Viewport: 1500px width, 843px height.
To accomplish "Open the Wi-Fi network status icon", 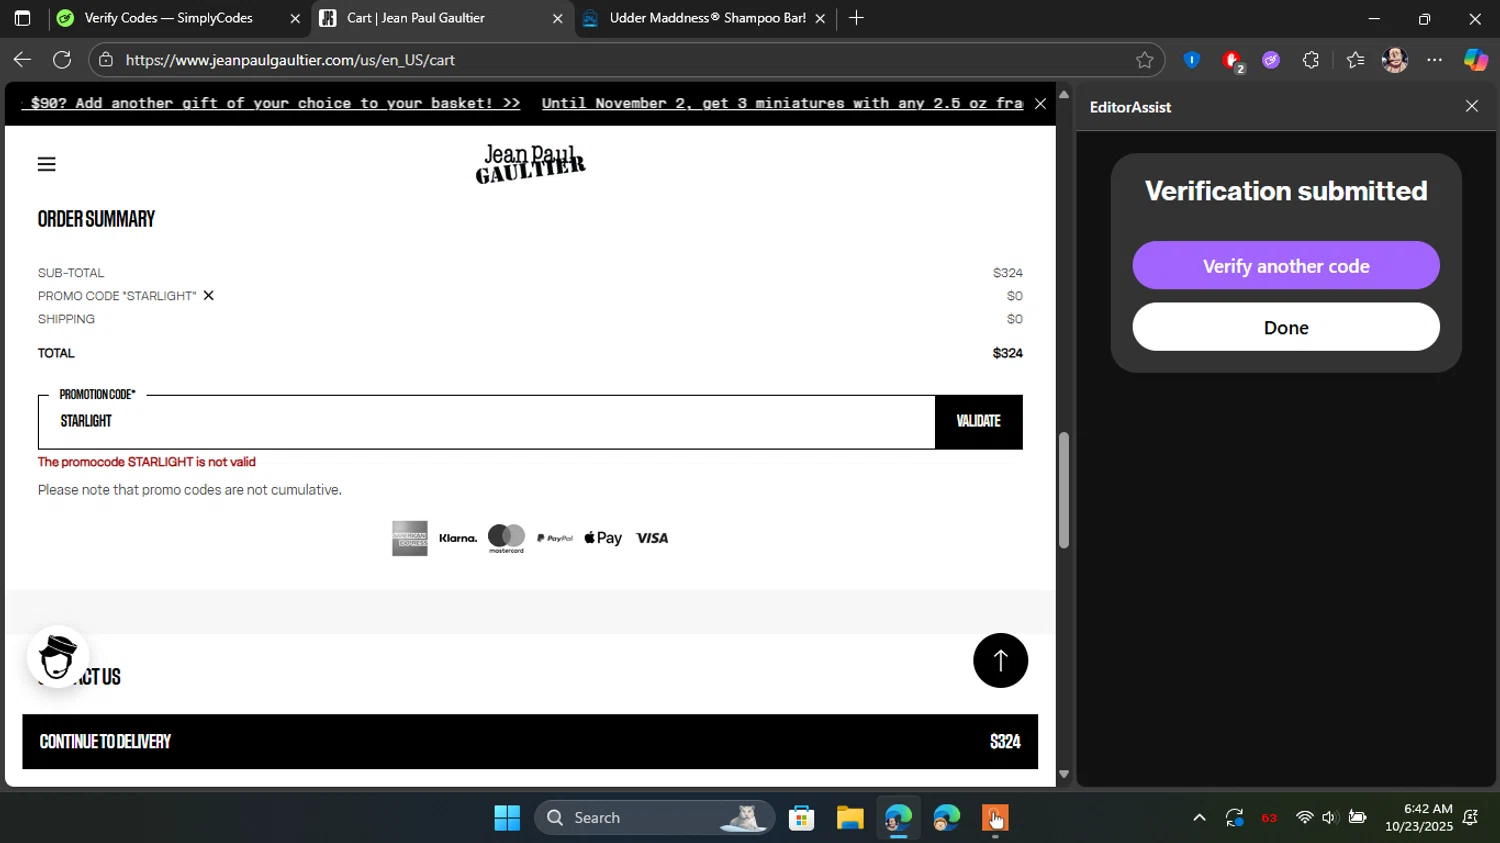I will (x=1304, y=818).
